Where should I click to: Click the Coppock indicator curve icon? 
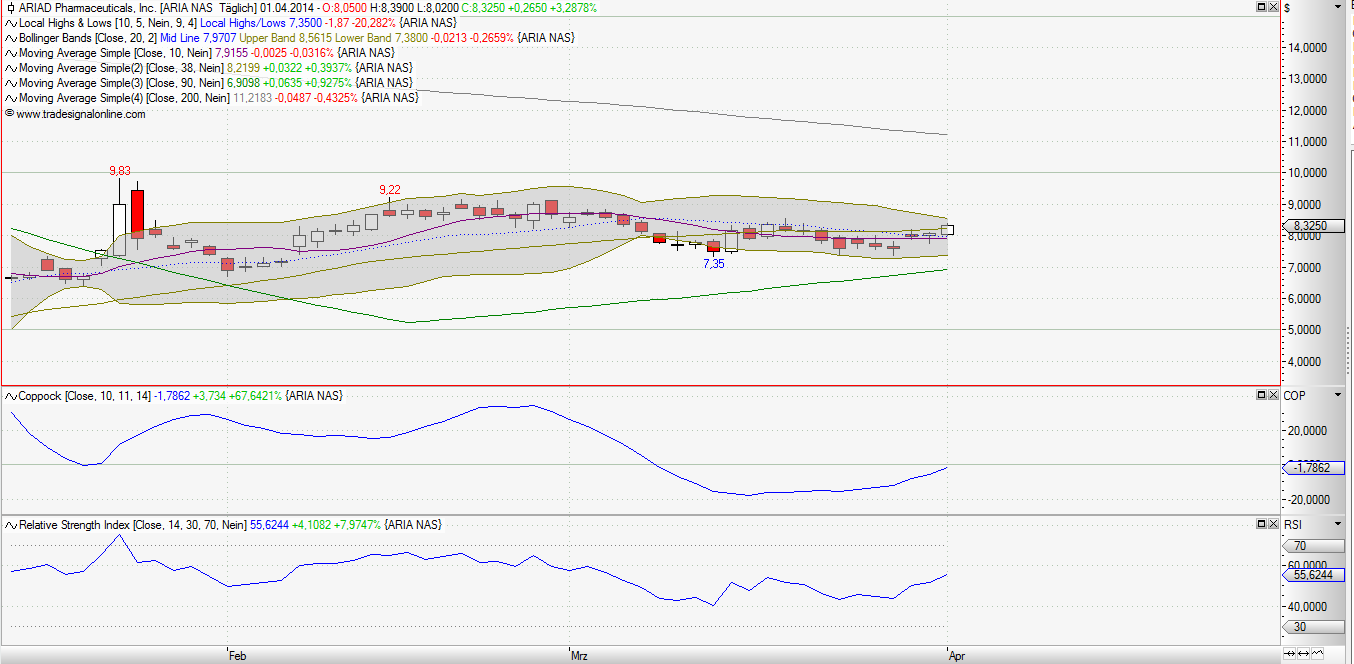[10, 395]
